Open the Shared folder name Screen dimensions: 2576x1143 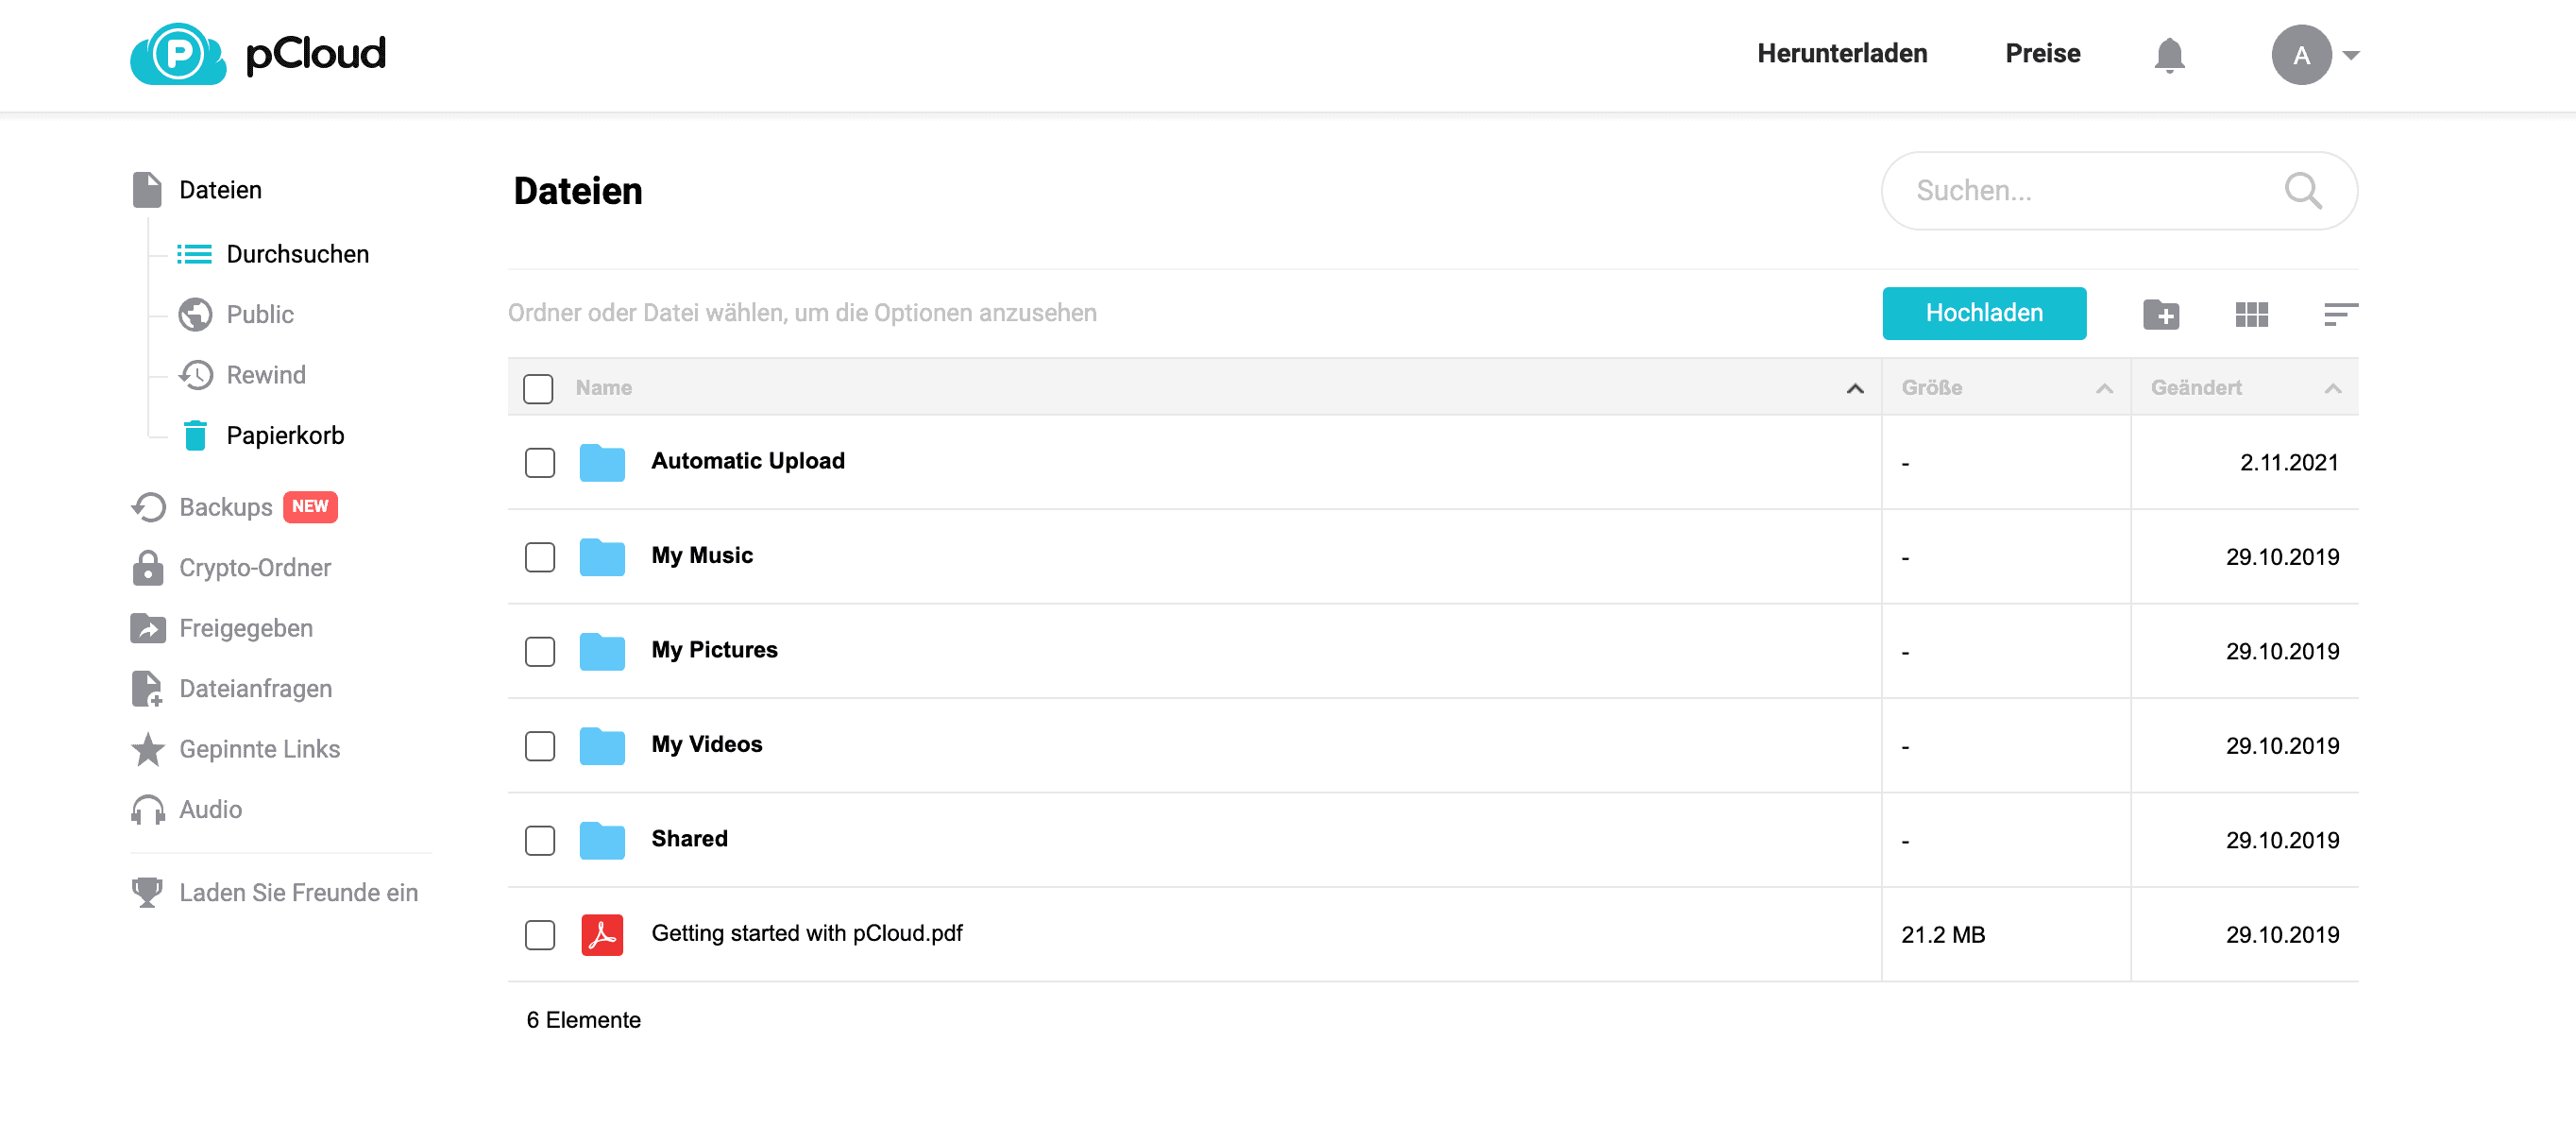(x=689, y=839)
